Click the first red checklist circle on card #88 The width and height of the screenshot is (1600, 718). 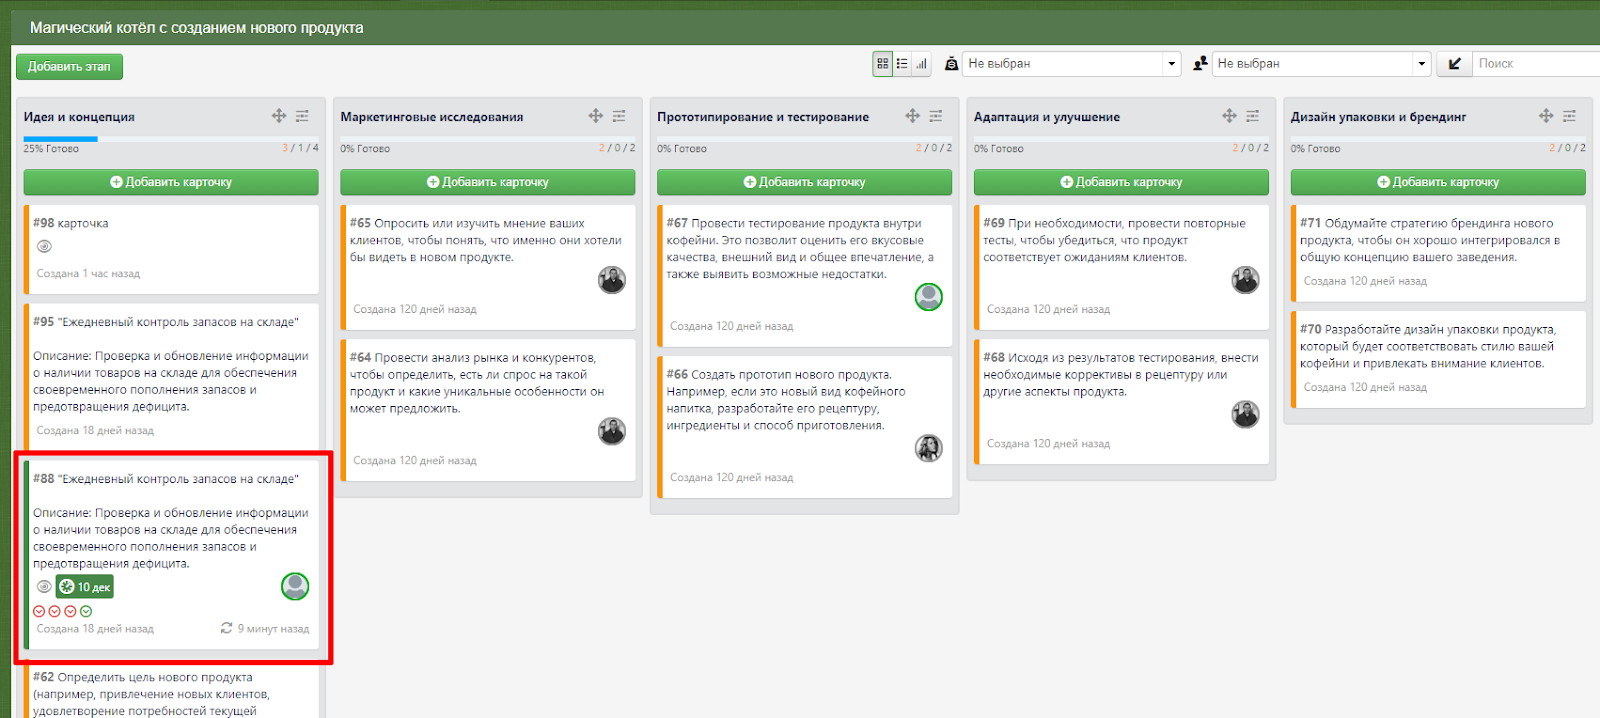coord(39,611)
